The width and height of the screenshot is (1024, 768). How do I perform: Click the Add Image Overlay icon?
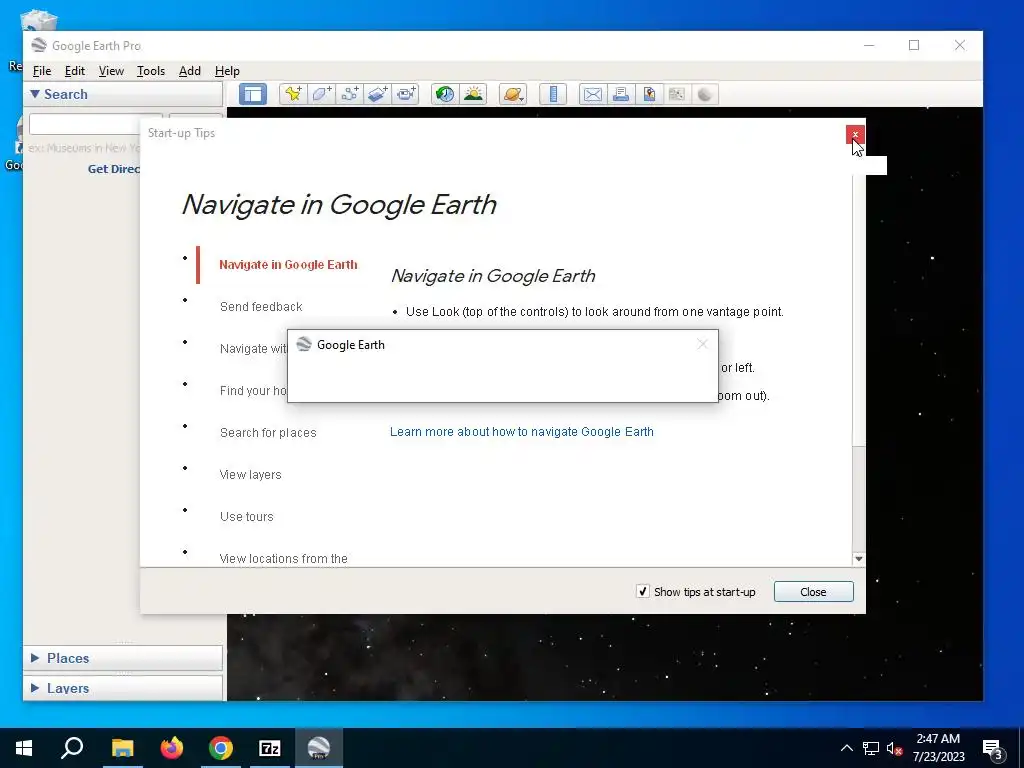pos(377,94)
